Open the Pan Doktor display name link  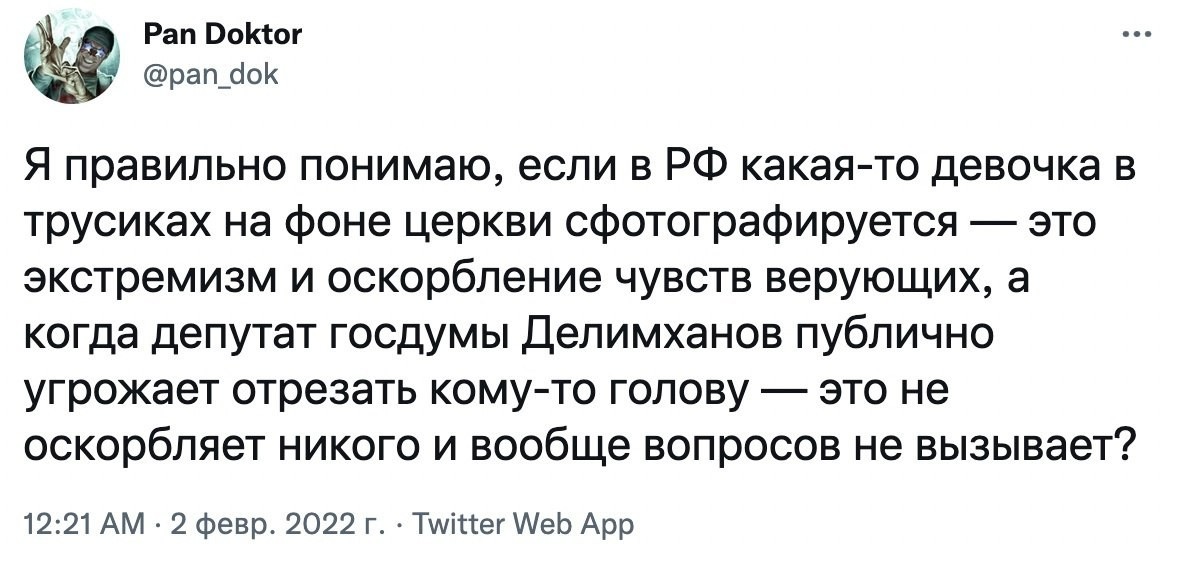pos(221,37)
